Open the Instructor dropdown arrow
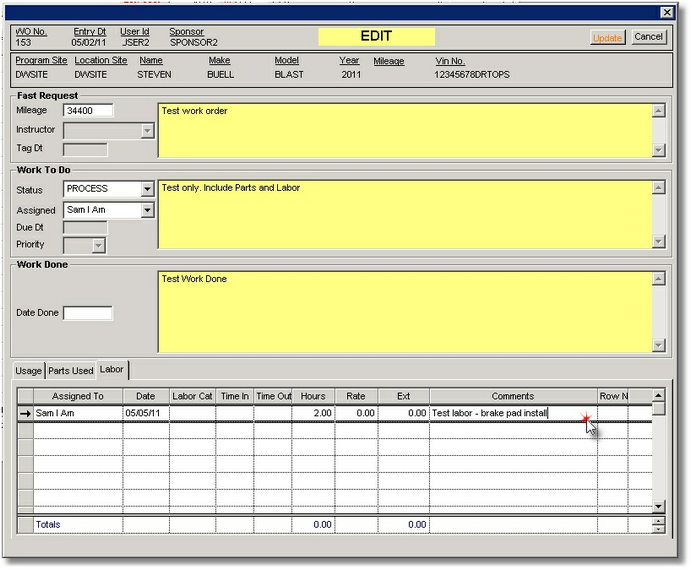Viewport: 691px width, 570px height. 147,130
